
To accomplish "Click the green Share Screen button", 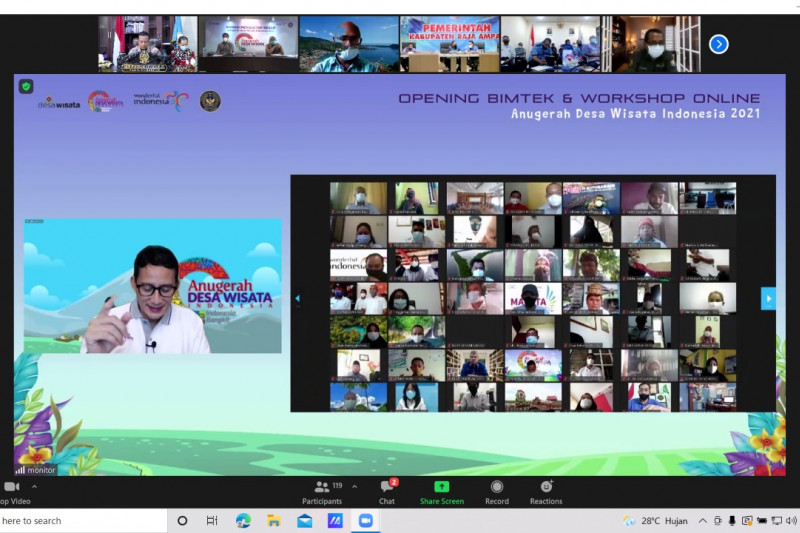I will tap(442, 493).
